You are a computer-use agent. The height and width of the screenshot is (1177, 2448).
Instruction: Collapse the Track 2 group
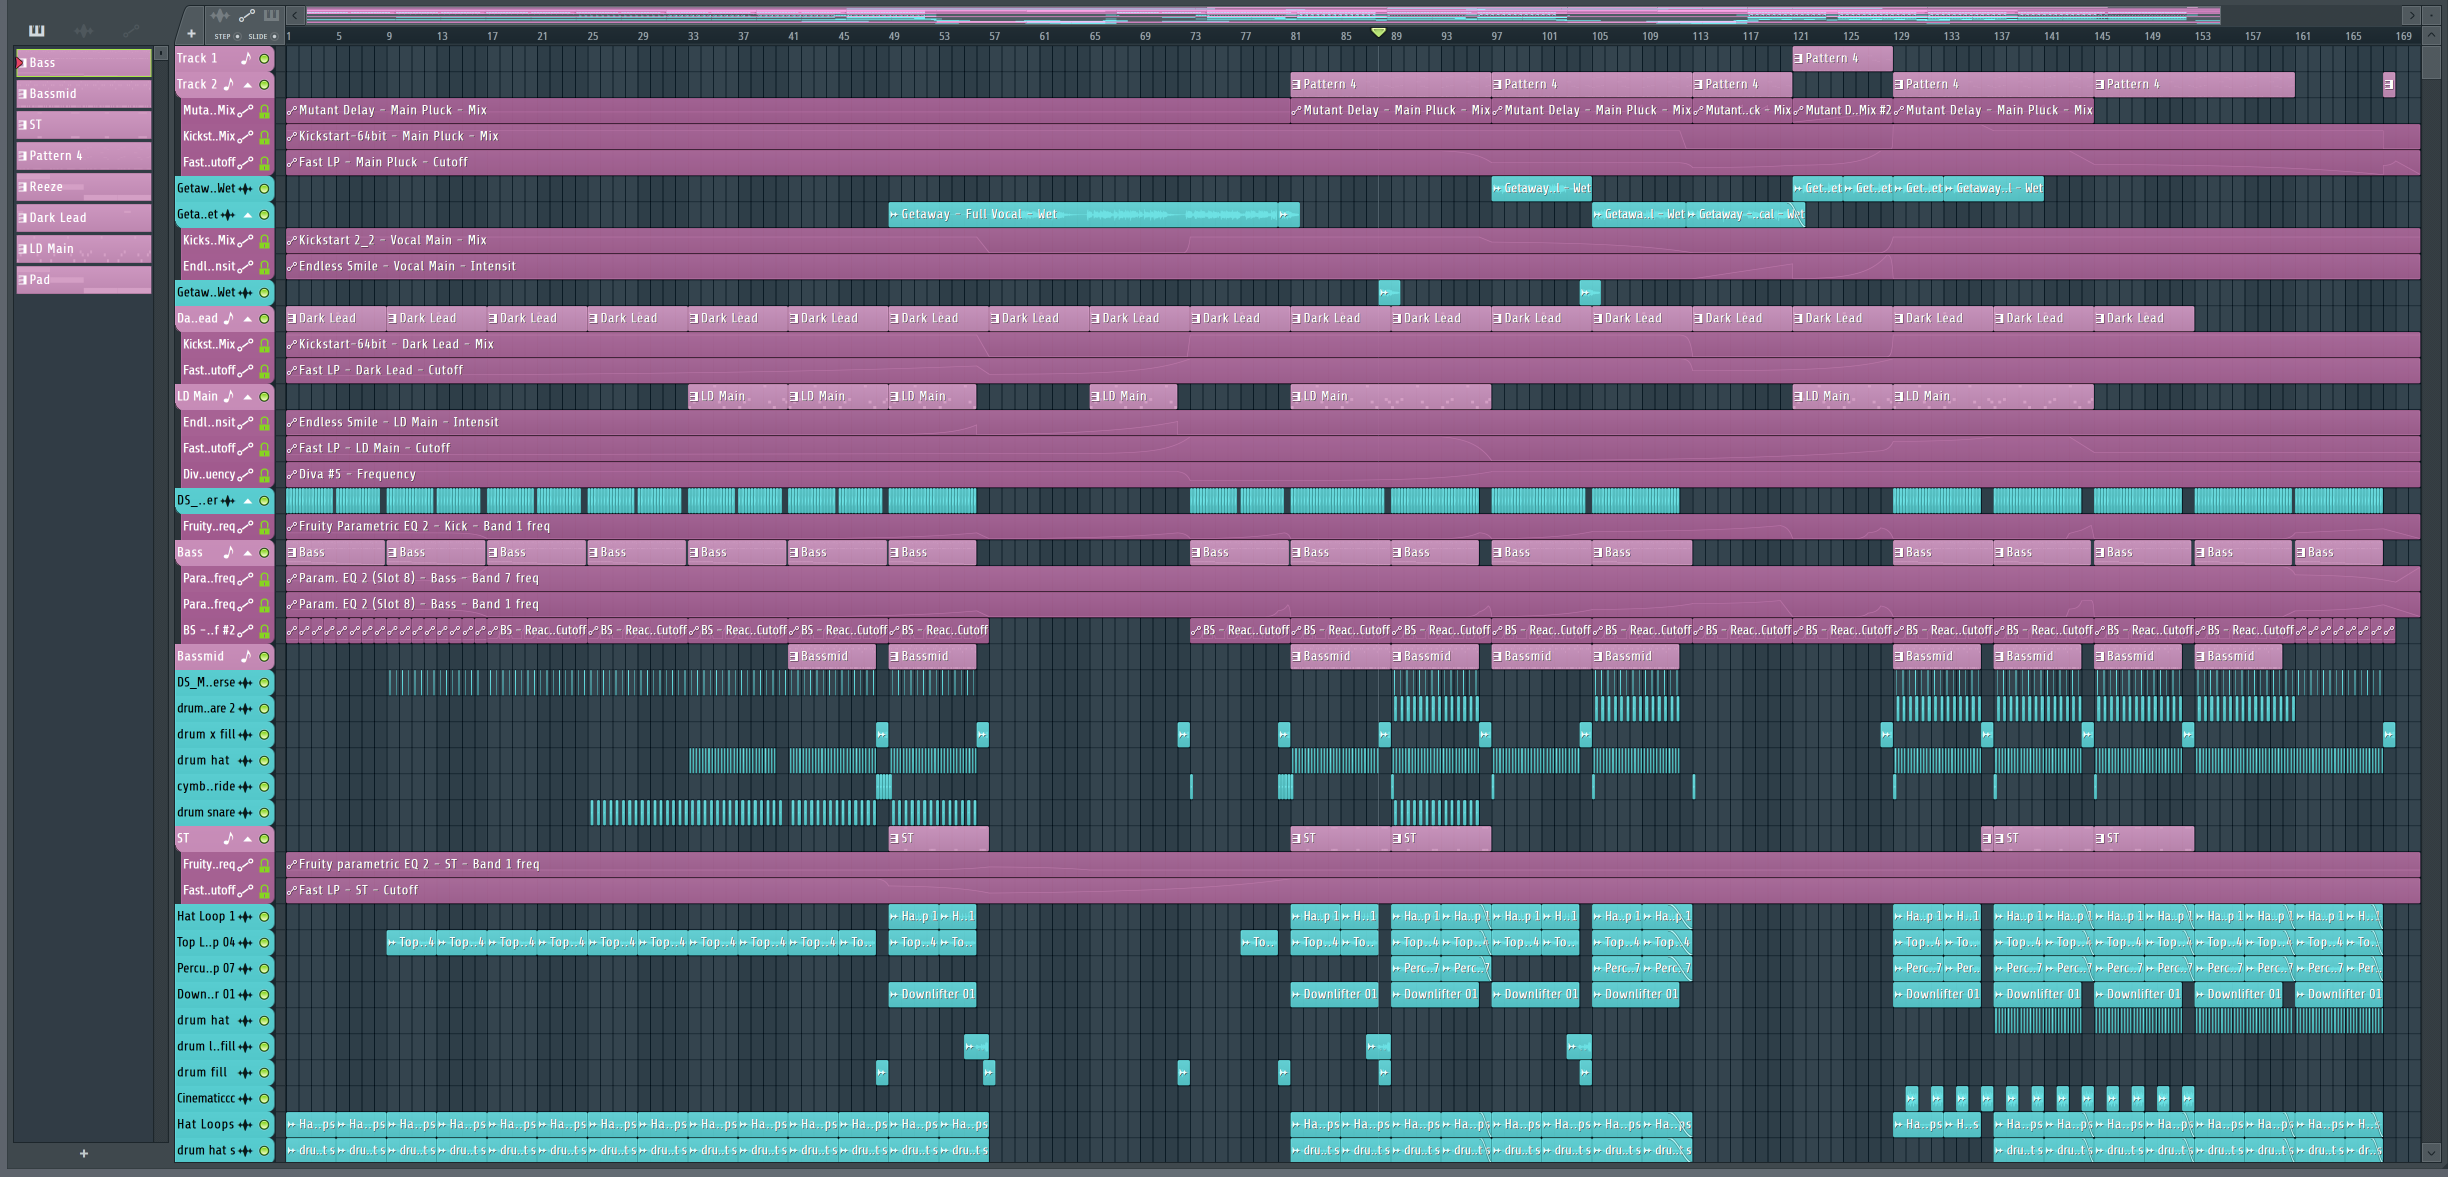click(248, 84)
